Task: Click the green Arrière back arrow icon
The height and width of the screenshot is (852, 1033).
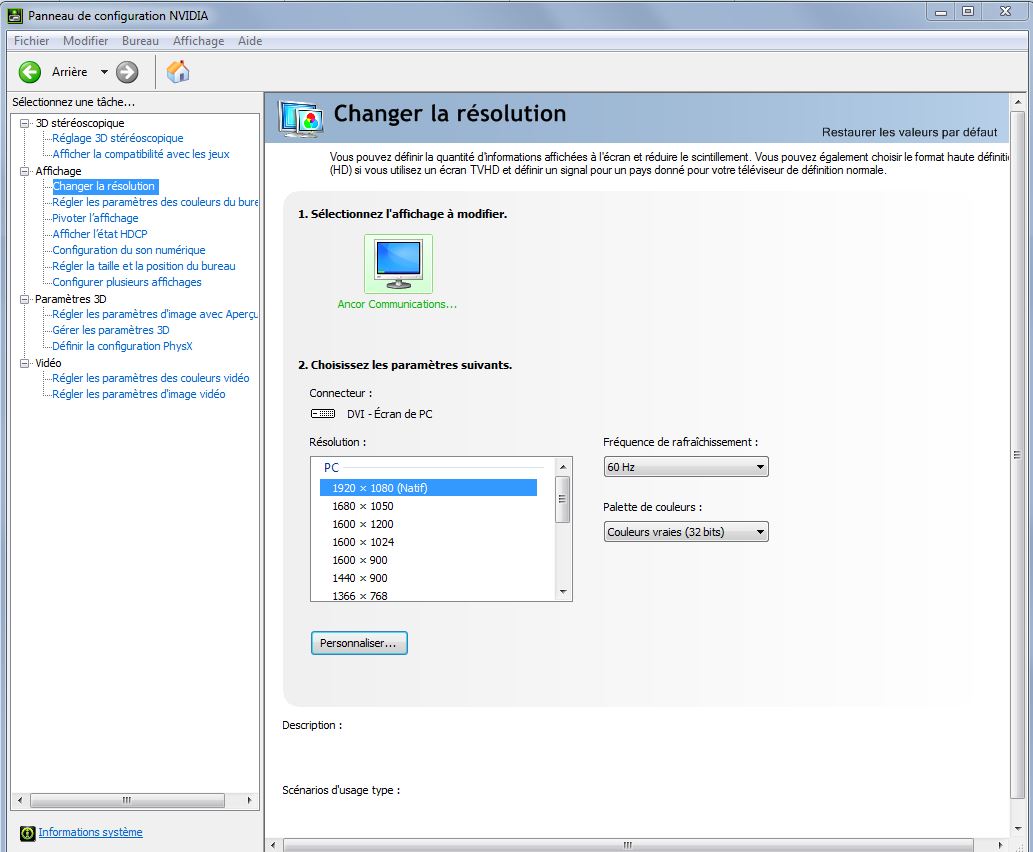Action: (30, 72)
